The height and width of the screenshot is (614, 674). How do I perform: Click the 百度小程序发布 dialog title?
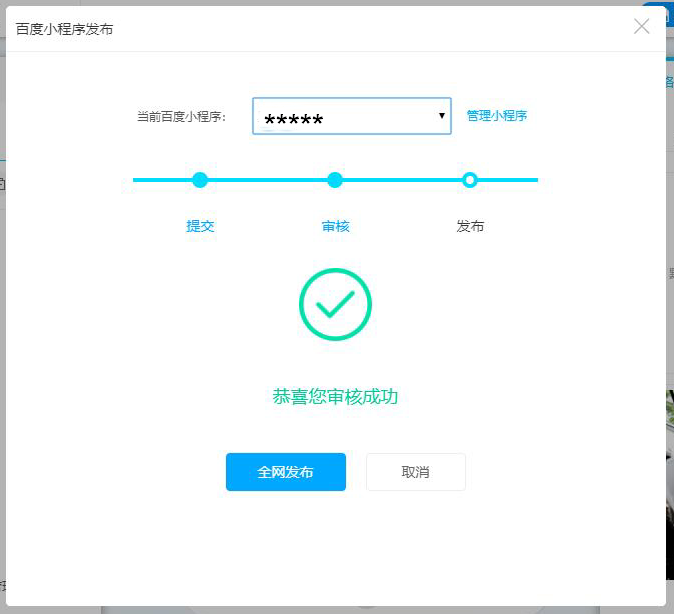[65, 29]
